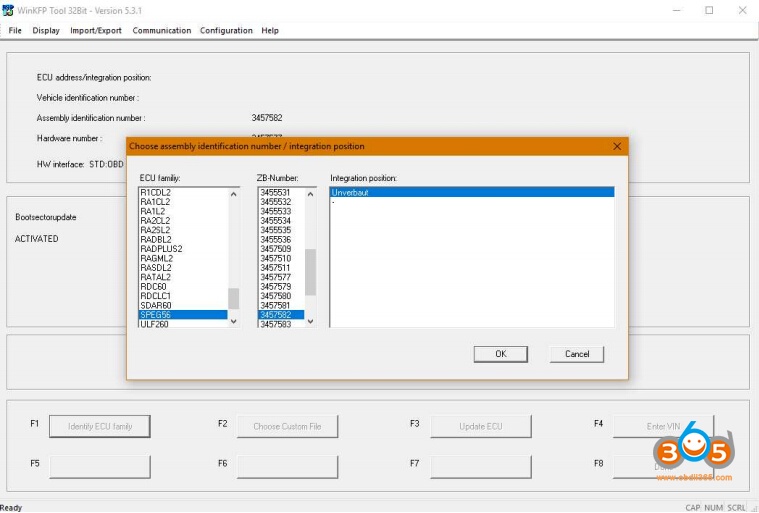759x513 pixels.
Task: Open the Communication menu
Action: pos(161,31)
